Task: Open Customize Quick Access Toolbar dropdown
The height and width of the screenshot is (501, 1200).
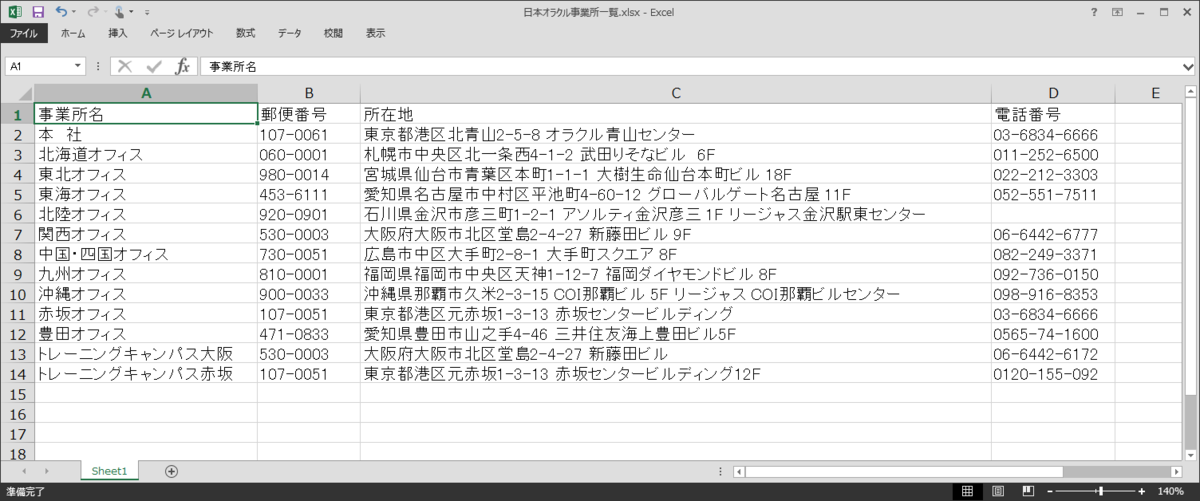Action: pos(147,12)
